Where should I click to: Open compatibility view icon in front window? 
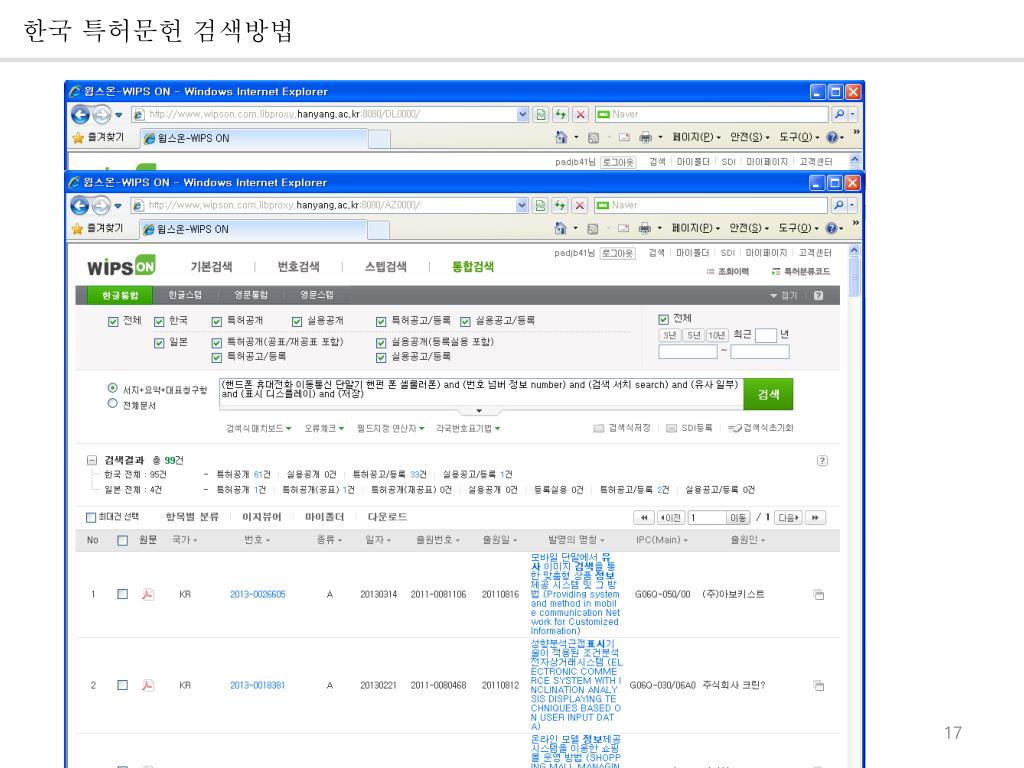click(540, 205)
